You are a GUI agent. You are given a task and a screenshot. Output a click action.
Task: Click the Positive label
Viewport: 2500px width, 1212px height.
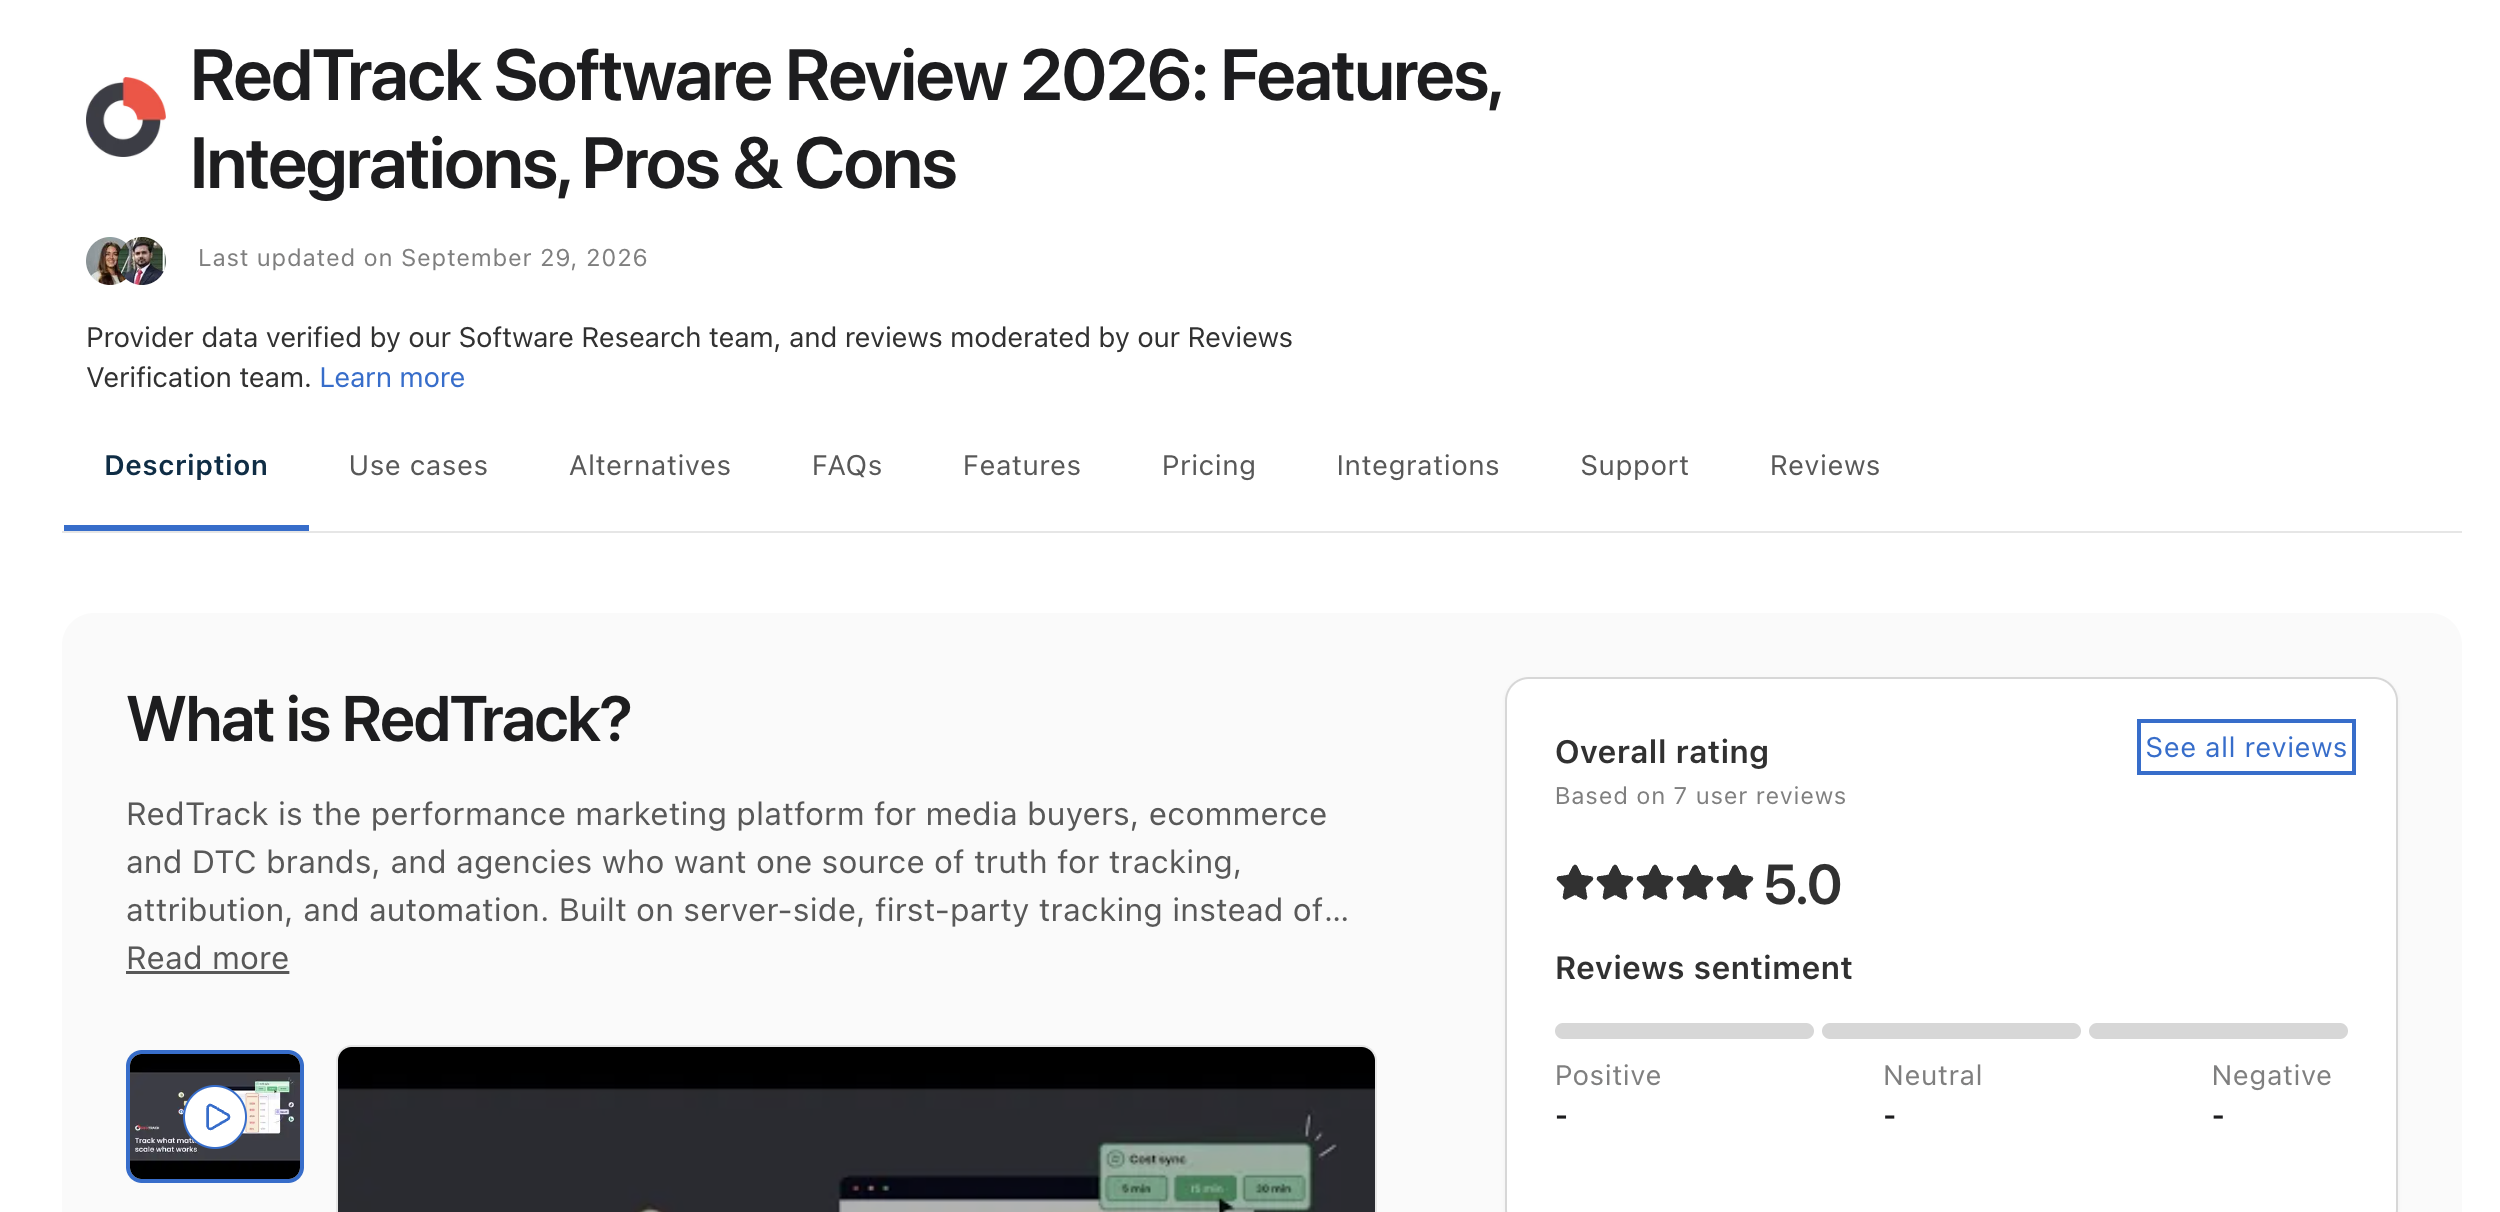point(1608,1076)
